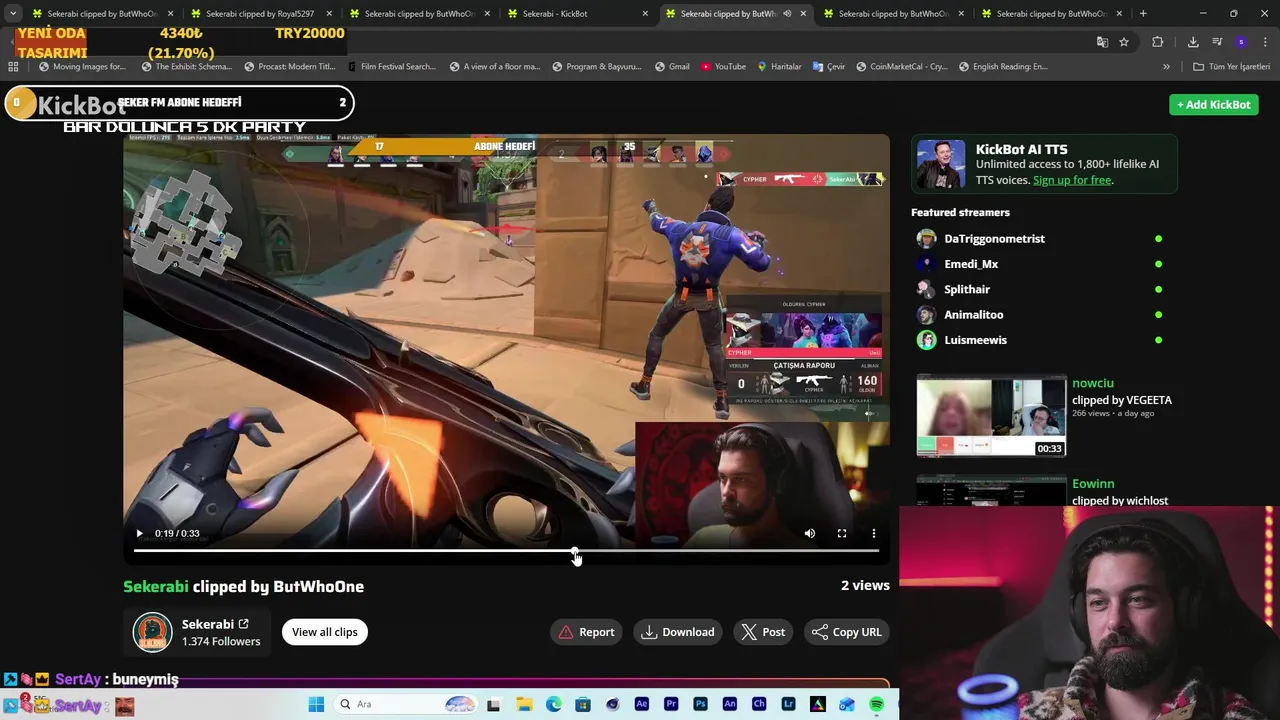The width and height of the screenshot is (1280, 720).
Task: Open the YouTube bookmark
Action: [723, 66]
